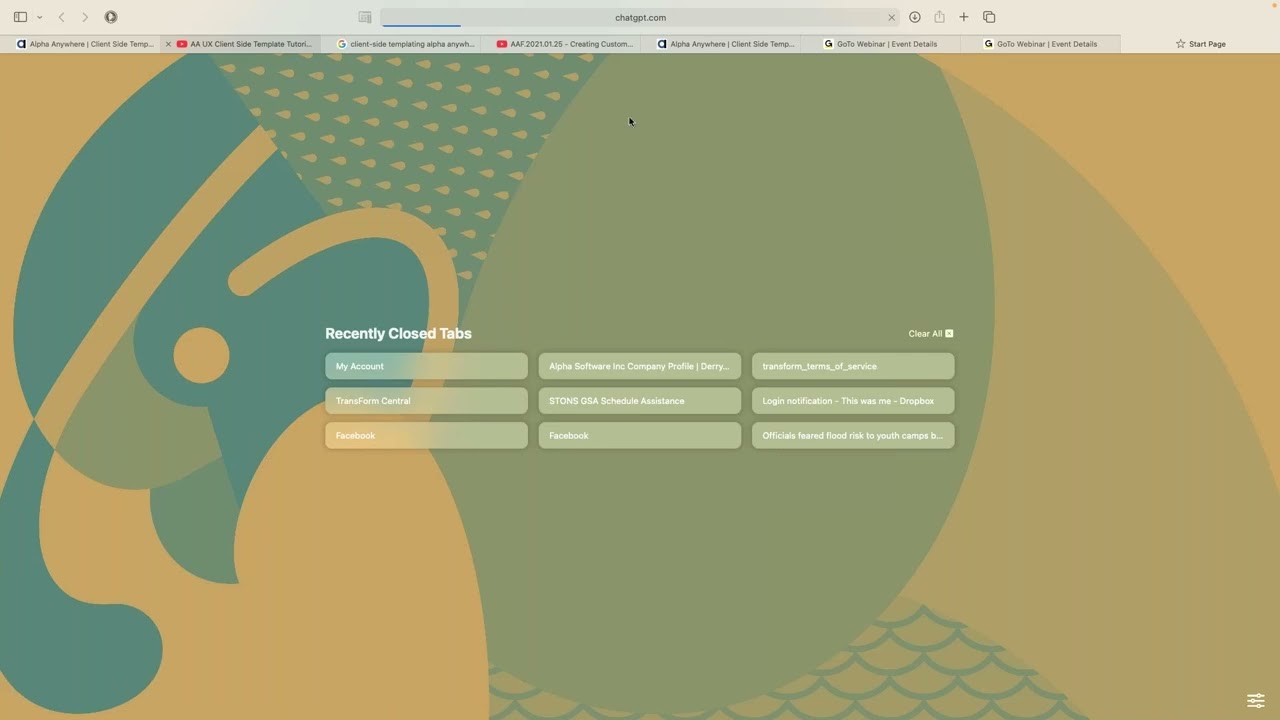Open the privacy extension icon in toolbar

[x=111, y=17]
